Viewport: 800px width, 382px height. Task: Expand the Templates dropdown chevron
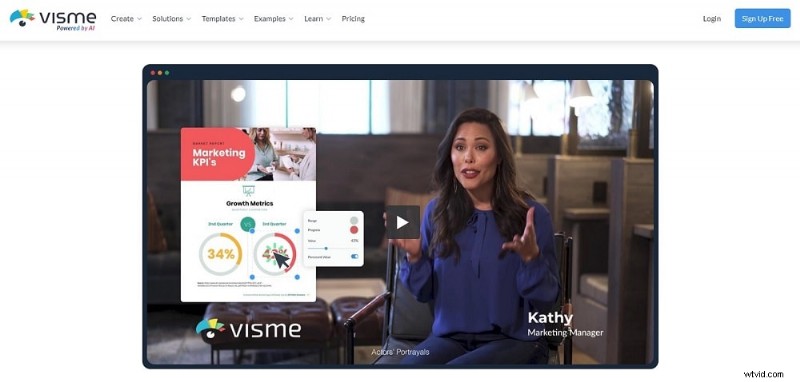[x=241, y=19]
